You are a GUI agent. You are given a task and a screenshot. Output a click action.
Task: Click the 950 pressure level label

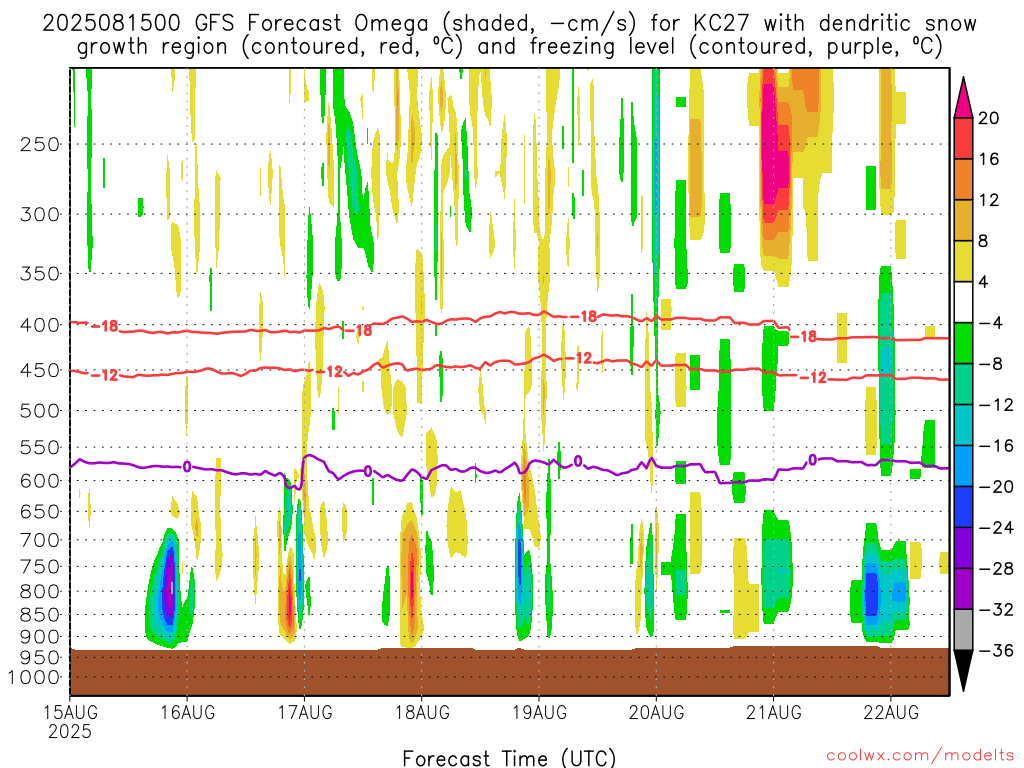pos(40,658)
